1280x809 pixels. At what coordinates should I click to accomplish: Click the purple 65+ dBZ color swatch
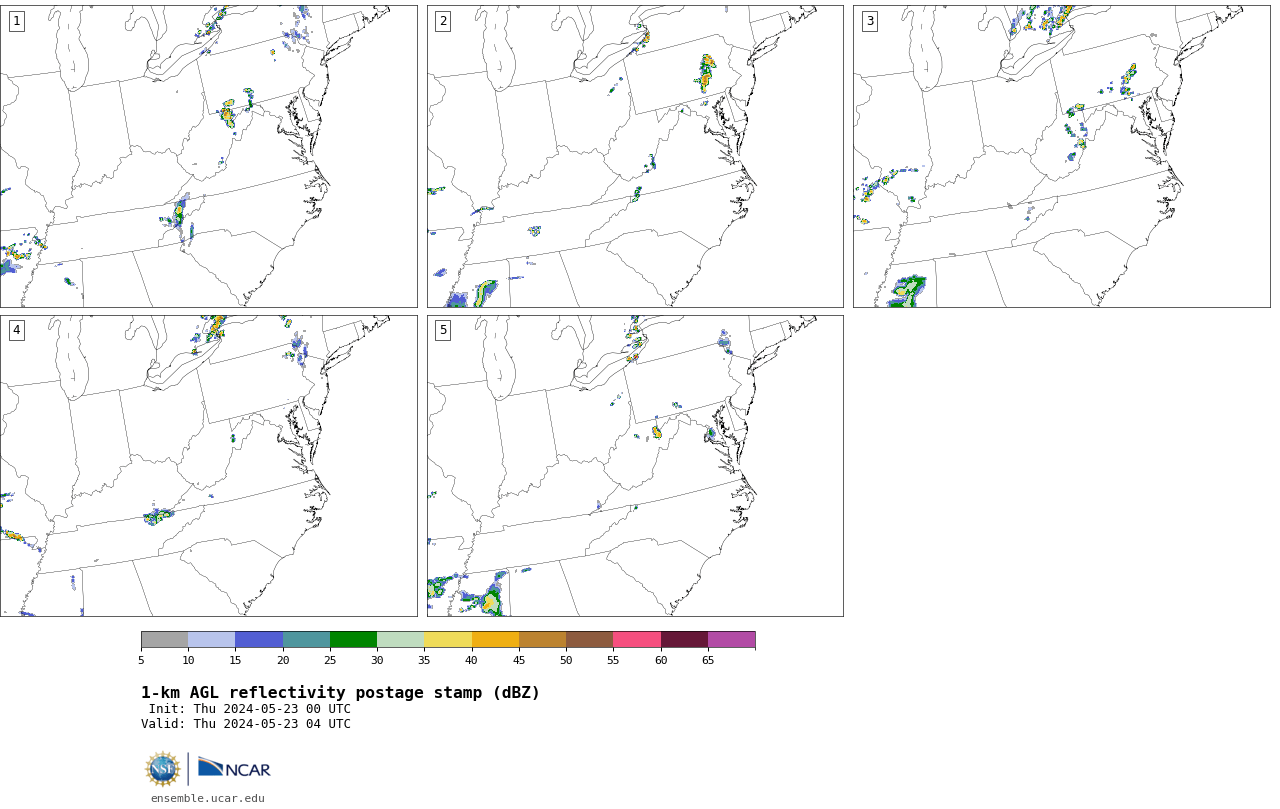pos(731,640)
